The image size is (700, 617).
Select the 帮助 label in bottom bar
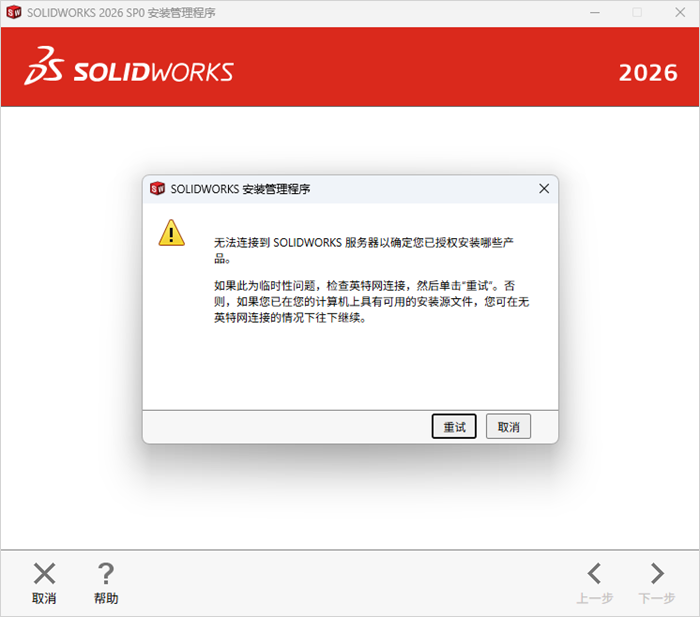click(106, 598)
